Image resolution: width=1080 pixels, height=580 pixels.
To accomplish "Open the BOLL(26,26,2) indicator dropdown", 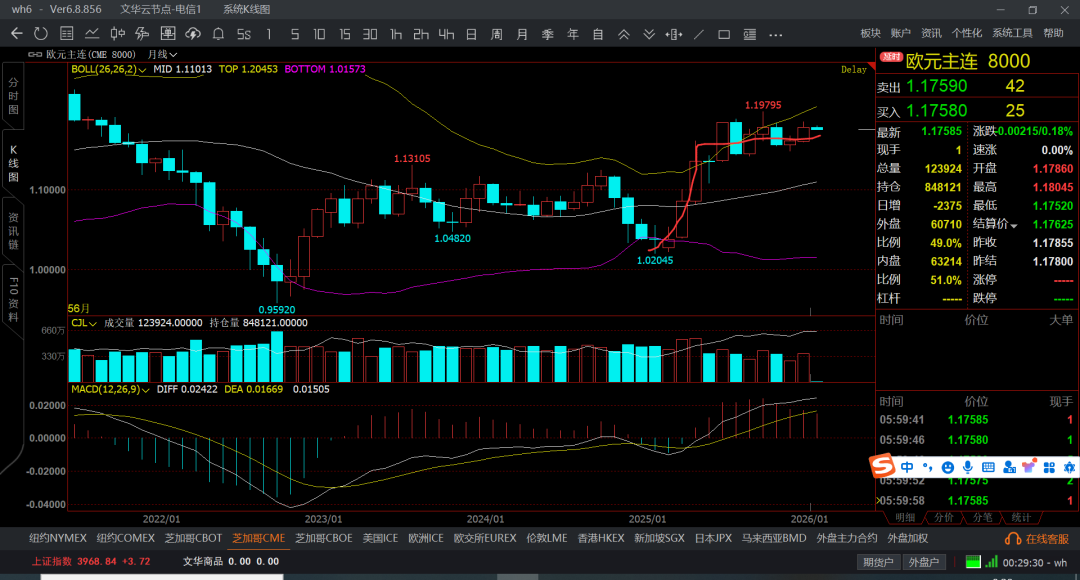I will (143, 70).
